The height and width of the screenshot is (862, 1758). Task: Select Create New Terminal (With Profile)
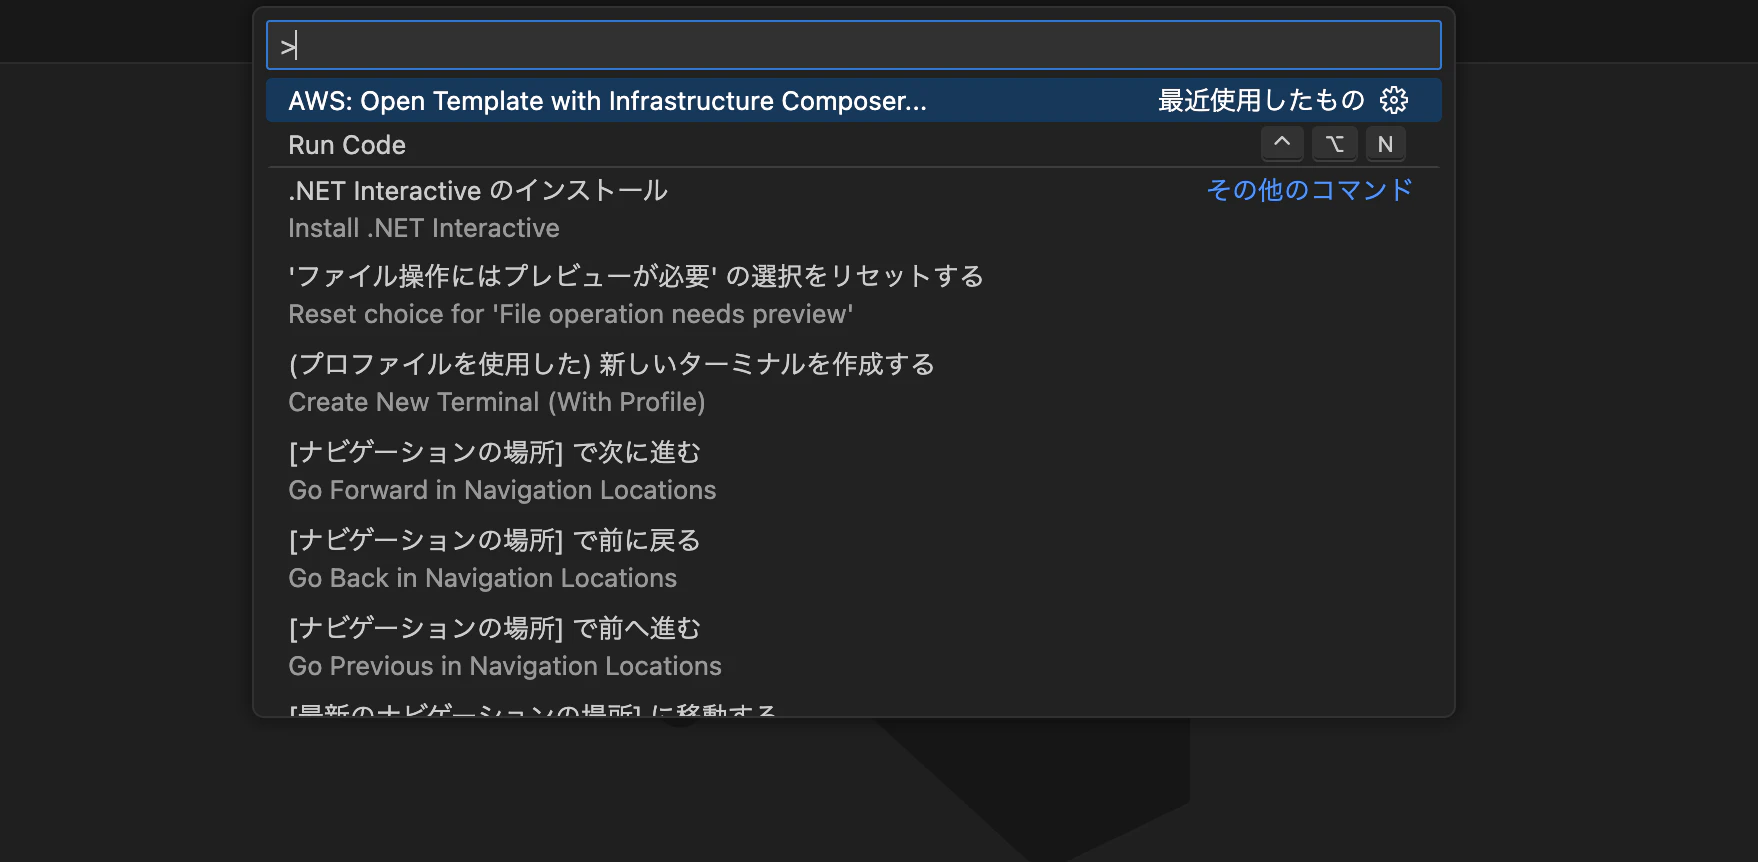click(853, 384)
